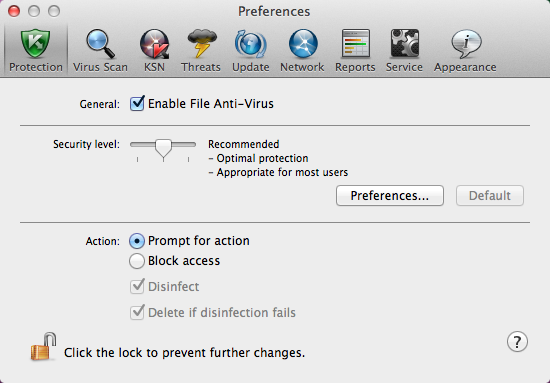550x383 pixels.
Task: Toggle Delete if disinfection fails checkbox
Action: point(137,312)
